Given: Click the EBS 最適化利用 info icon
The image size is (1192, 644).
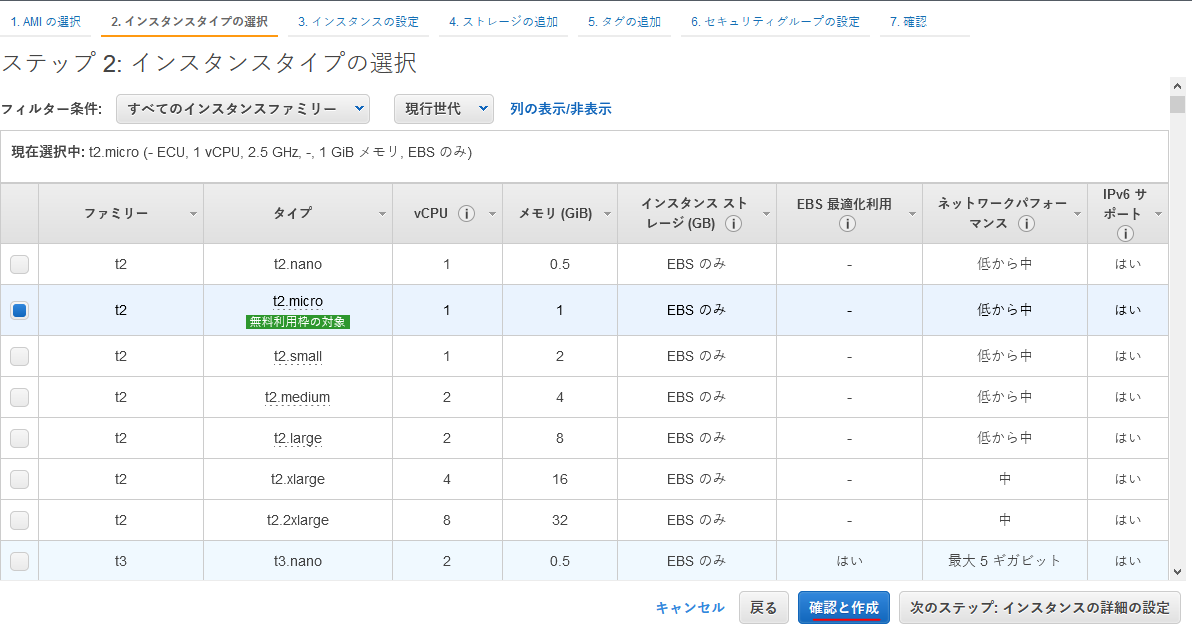Looking at the screenshot, I should coord(847,223).
